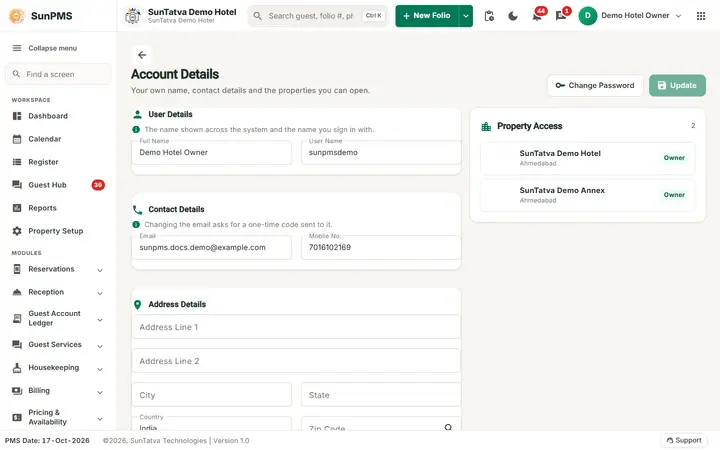720x450 pixels.
Task: Click the Housekeeping icon
Action: [x=17, y=367]
